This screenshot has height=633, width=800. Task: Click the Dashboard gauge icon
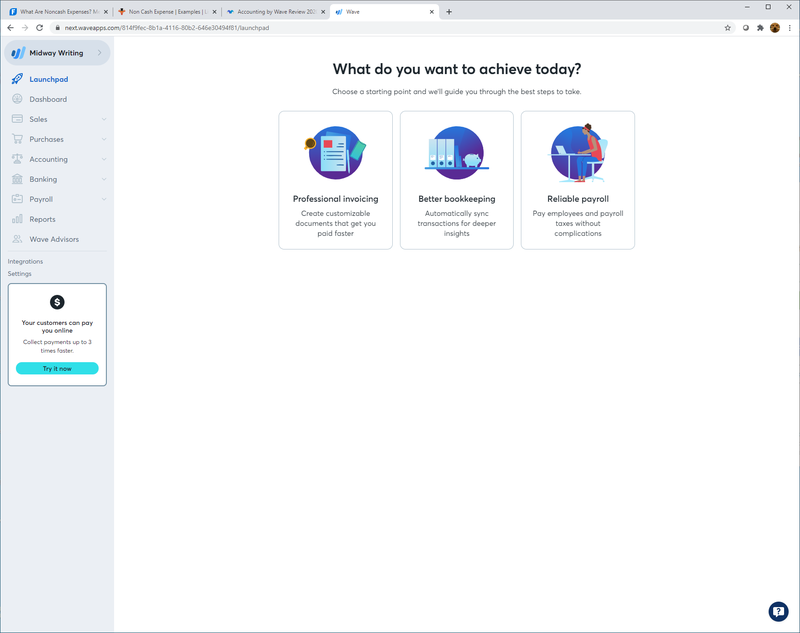click(17, 99)
